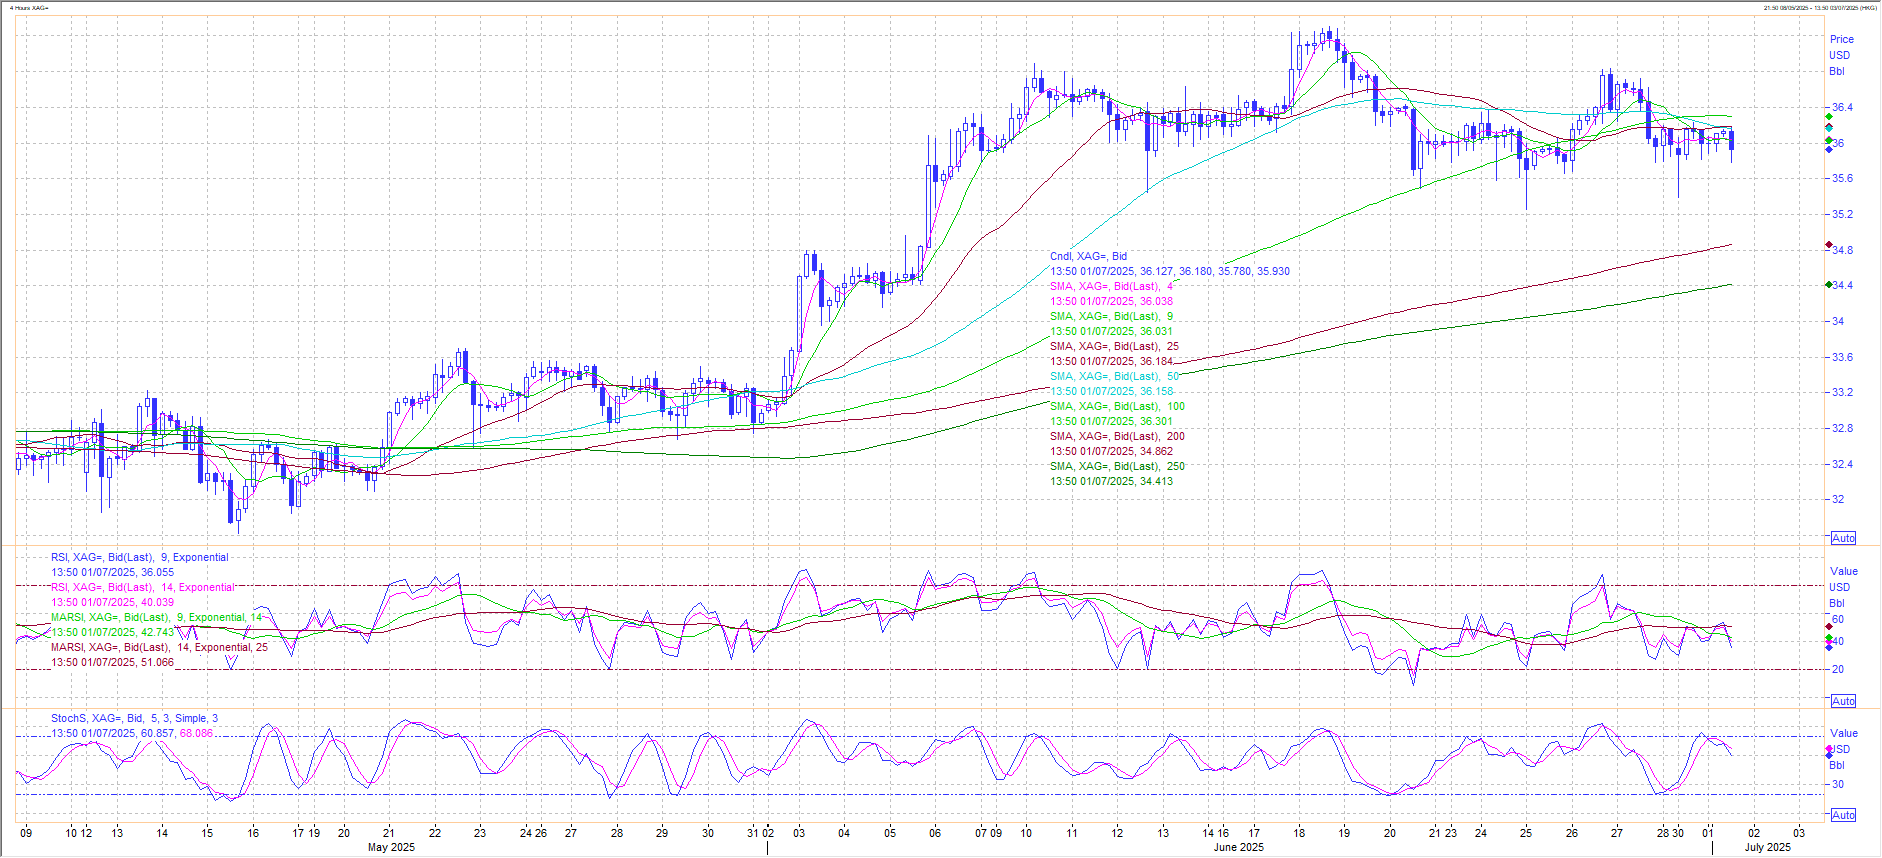Click the '18' date tick on the time axis
1882x858 pixels.
point(1299,832)
